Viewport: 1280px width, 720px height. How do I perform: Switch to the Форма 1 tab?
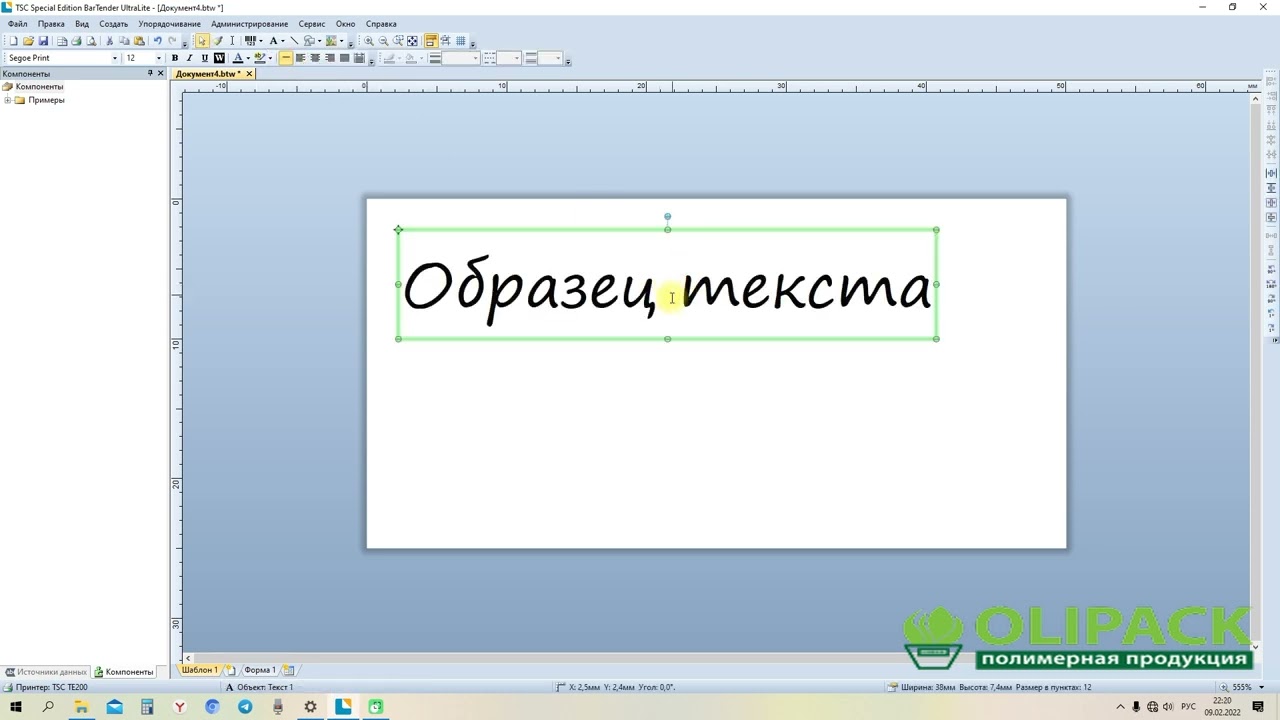click(259, 670)
